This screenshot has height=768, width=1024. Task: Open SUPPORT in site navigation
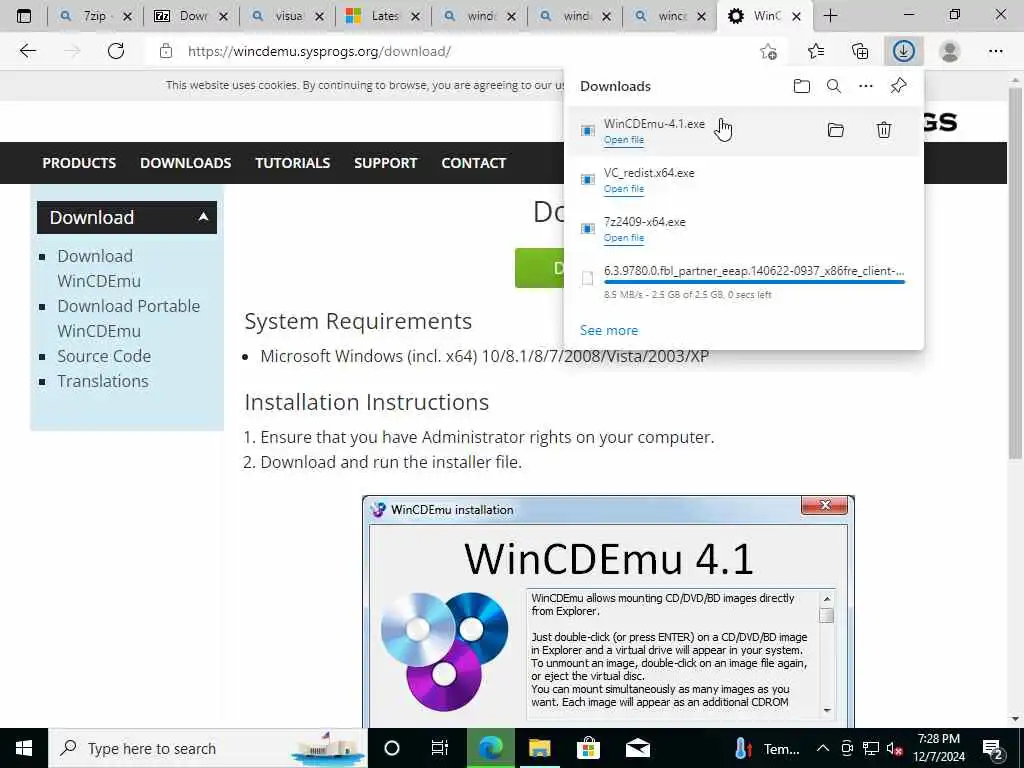385,163
